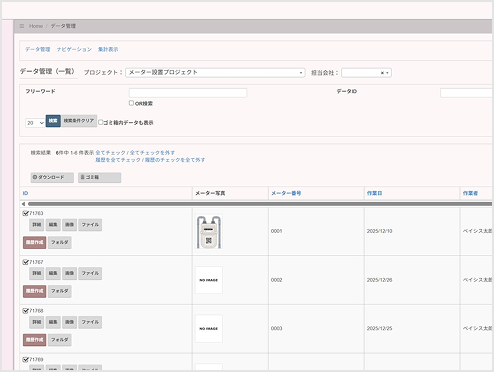Uncheck the checkbox for record 71768
The width and height of the screenshot is (494, 373).
(x=25, y=311)
